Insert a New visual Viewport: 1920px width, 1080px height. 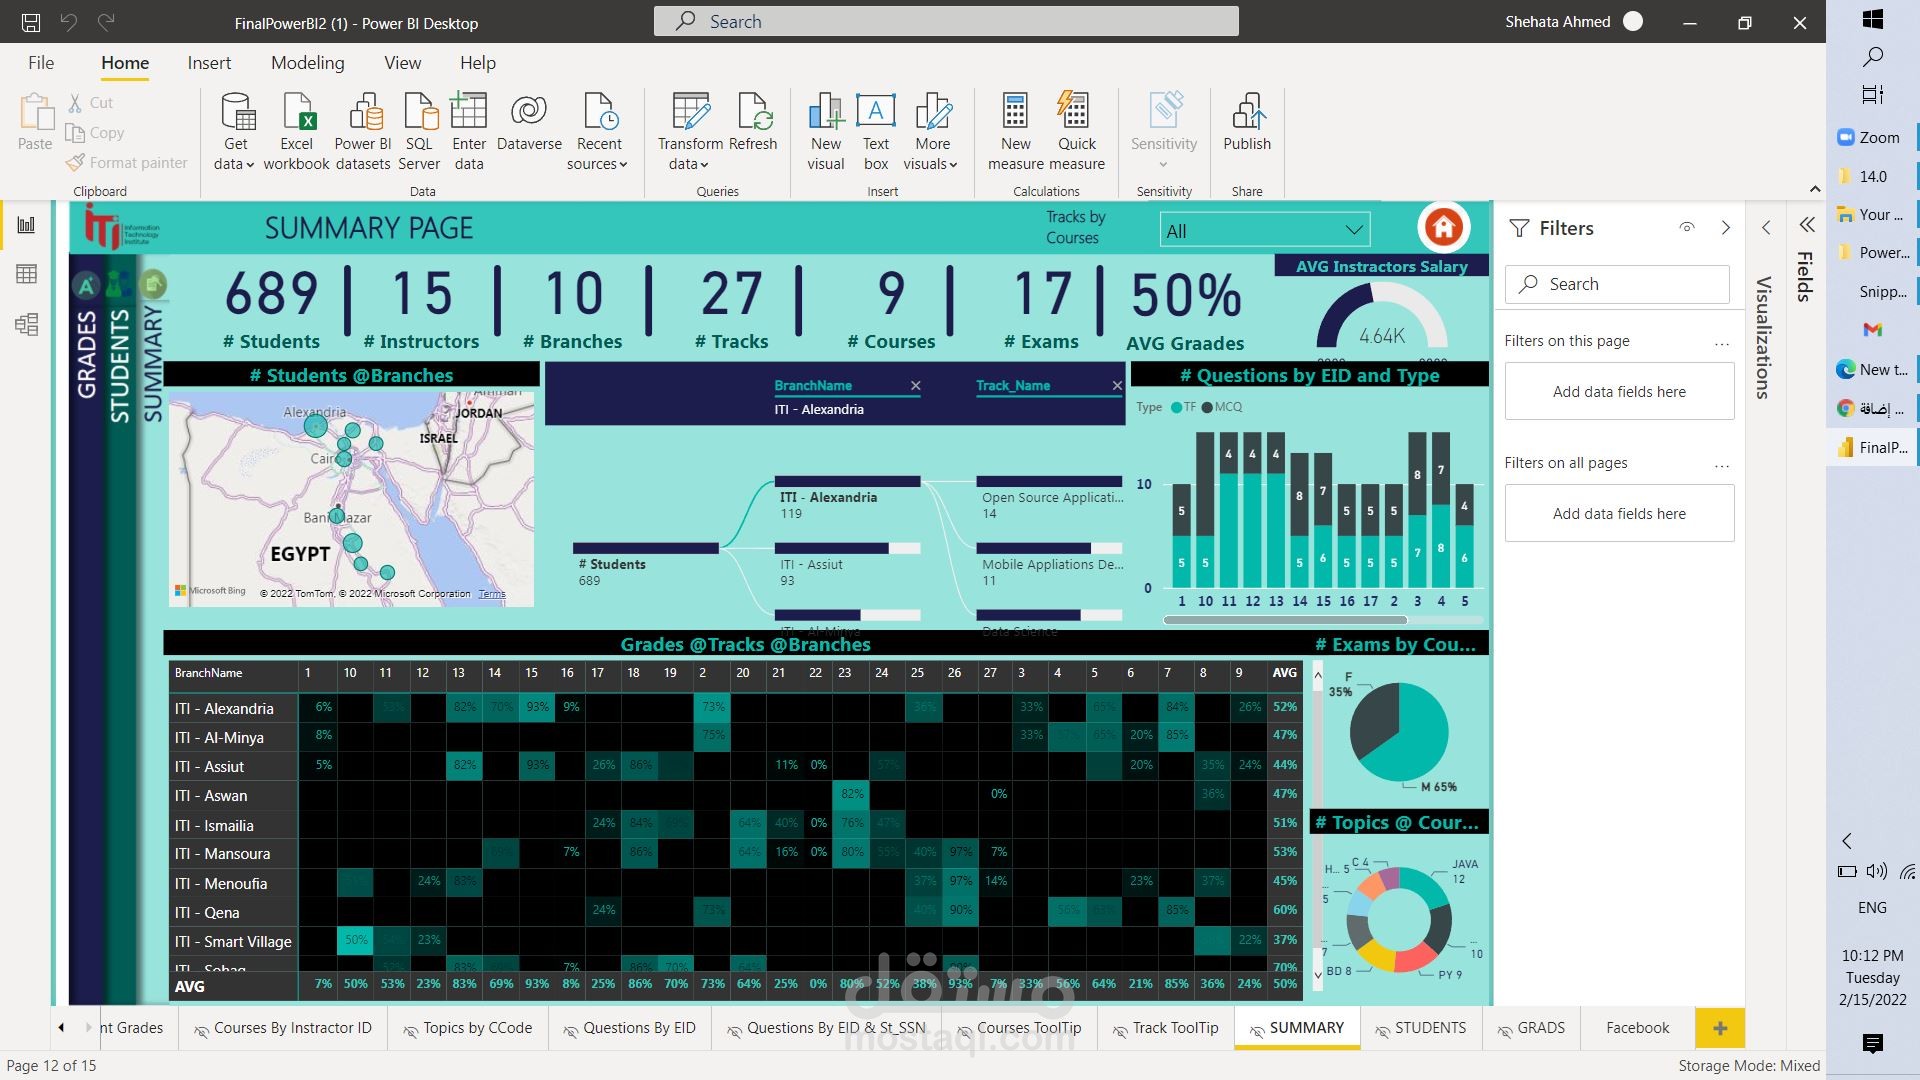(826, 132)
